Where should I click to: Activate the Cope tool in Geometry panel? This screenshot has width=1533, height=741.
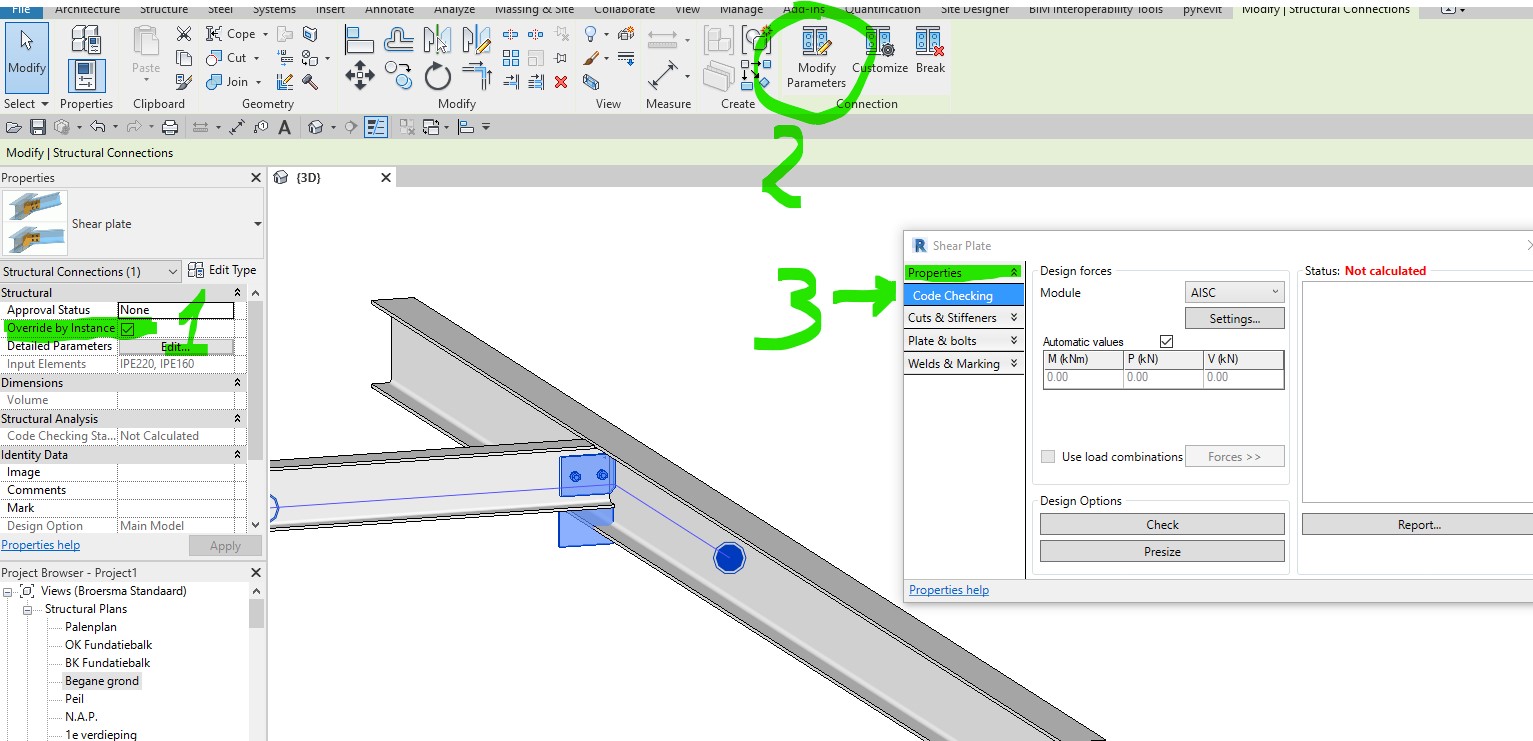(x=235, y=33)
